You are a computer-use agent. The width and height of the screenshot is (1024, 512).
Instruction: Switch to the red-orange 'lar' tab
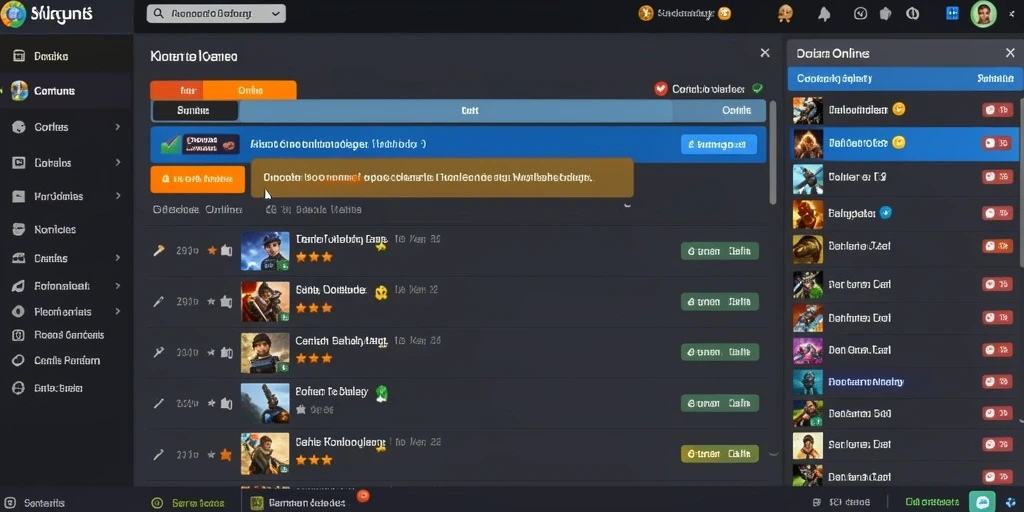(x=177, y=90)
